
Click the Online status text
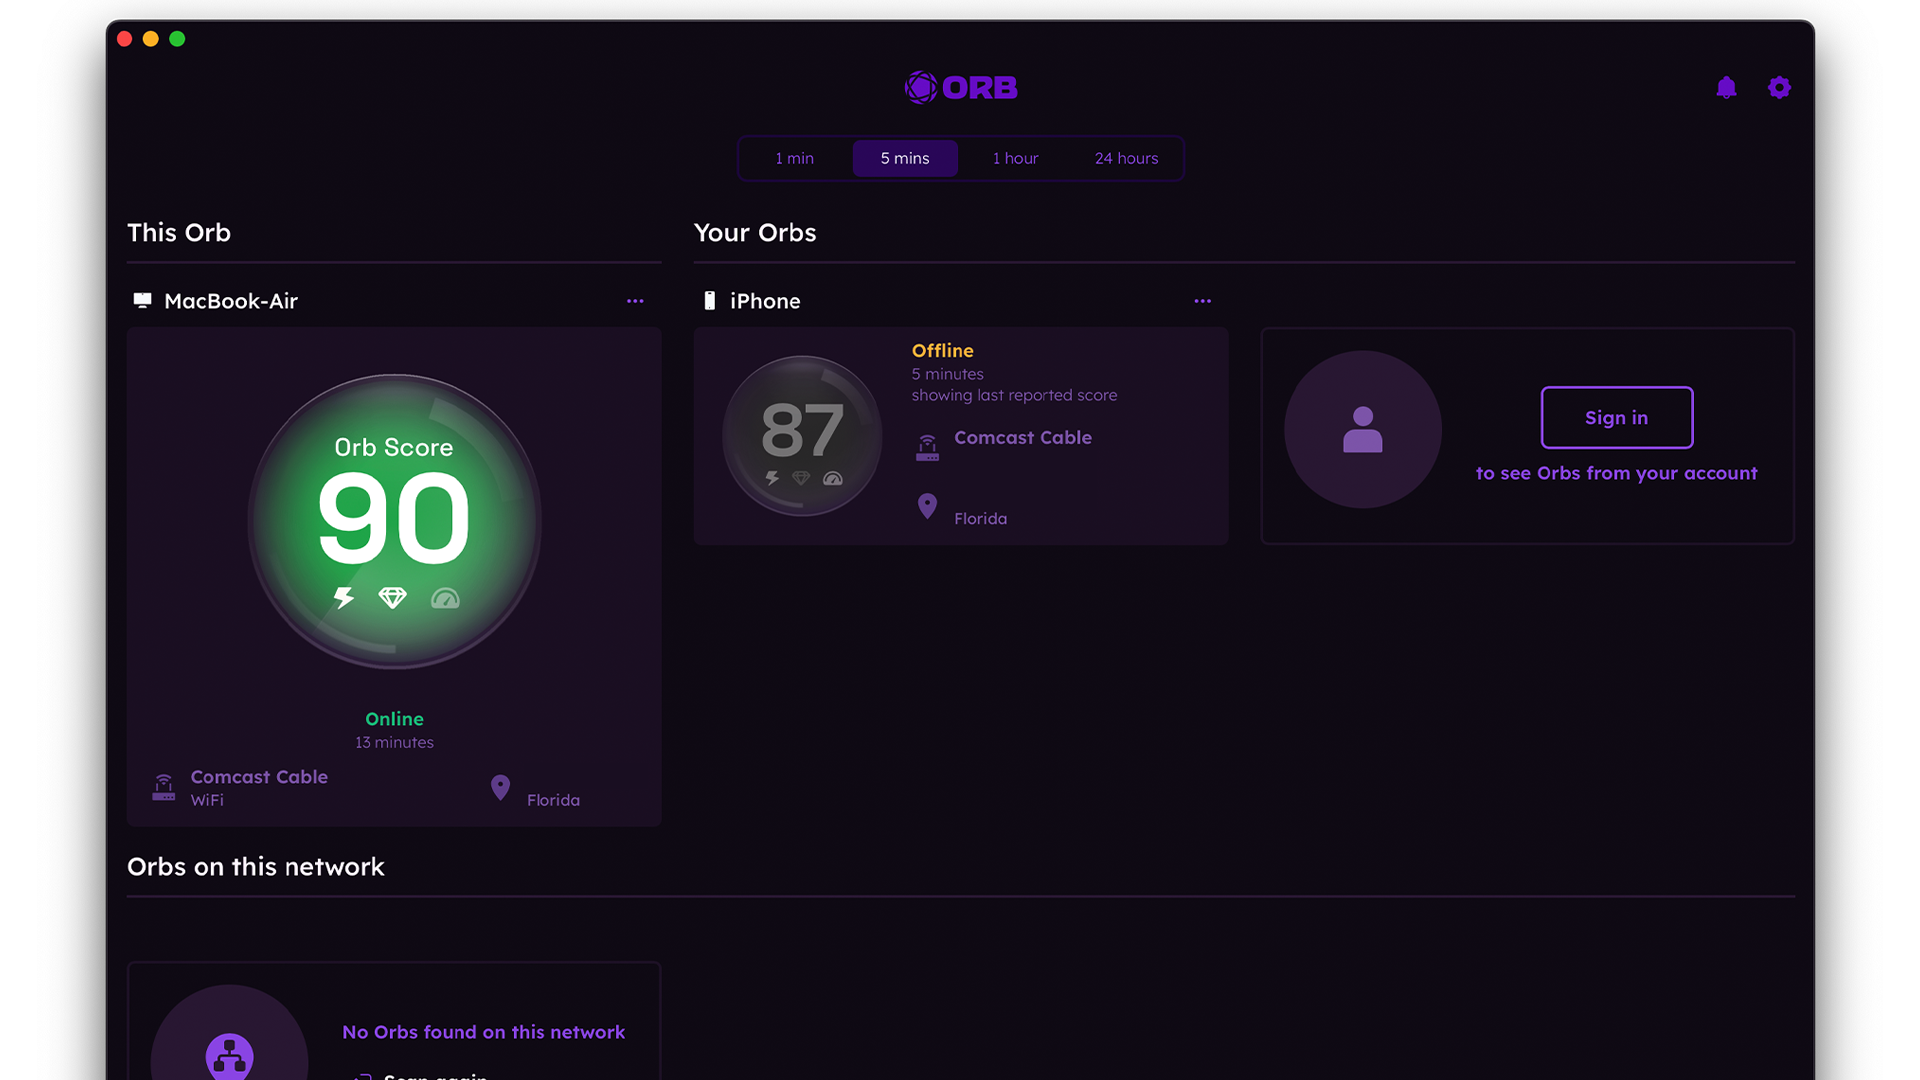(394, 719)
